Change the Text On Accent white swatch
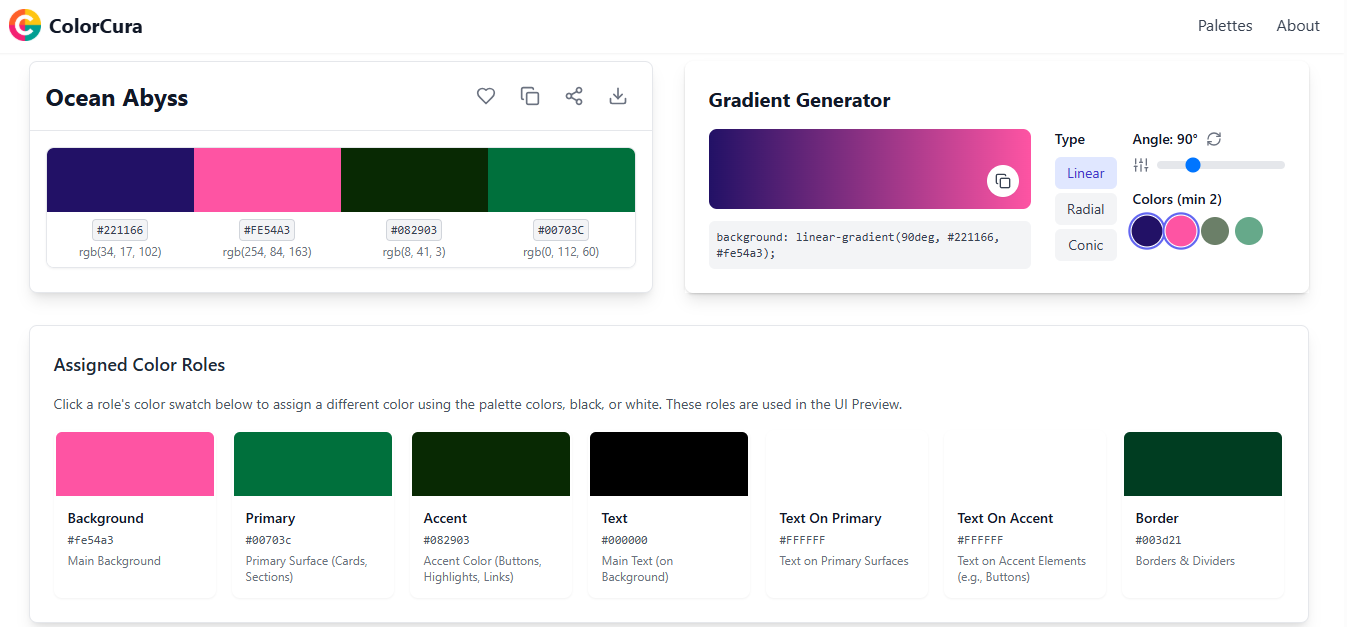The height and width of the screenshot is (627, 1347). (1025, 464)
